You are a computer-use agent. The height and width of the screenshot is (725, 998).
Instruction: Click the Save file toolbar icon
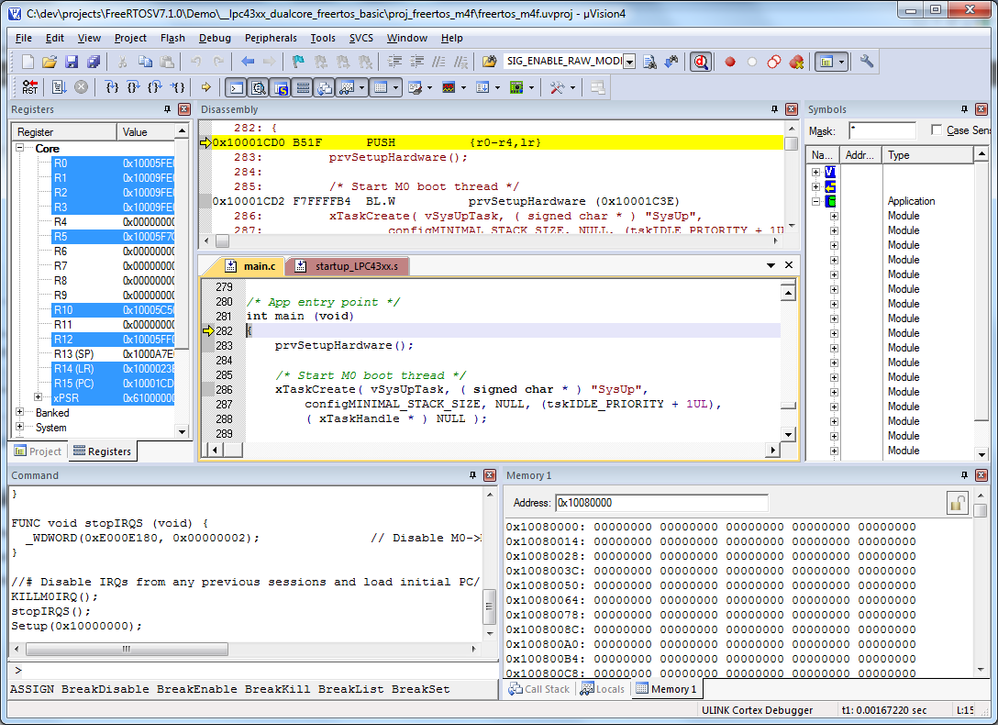pyautogui.click(x=72, y=62)
